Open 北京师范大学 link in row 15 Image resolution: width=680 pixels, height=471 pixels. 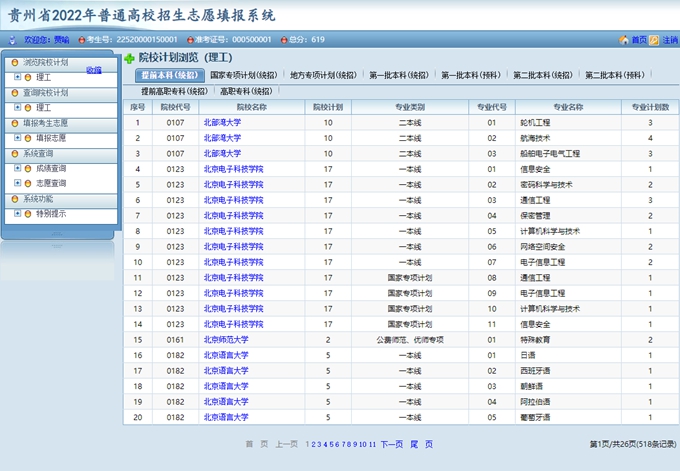click(226, 340)
